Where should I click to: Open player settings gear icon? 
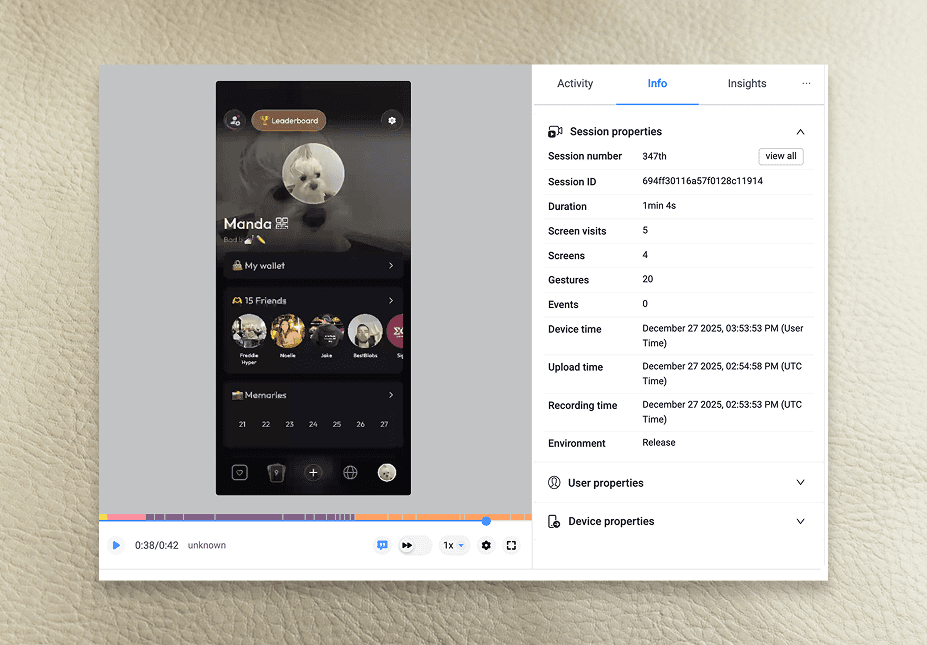(486, 545)
